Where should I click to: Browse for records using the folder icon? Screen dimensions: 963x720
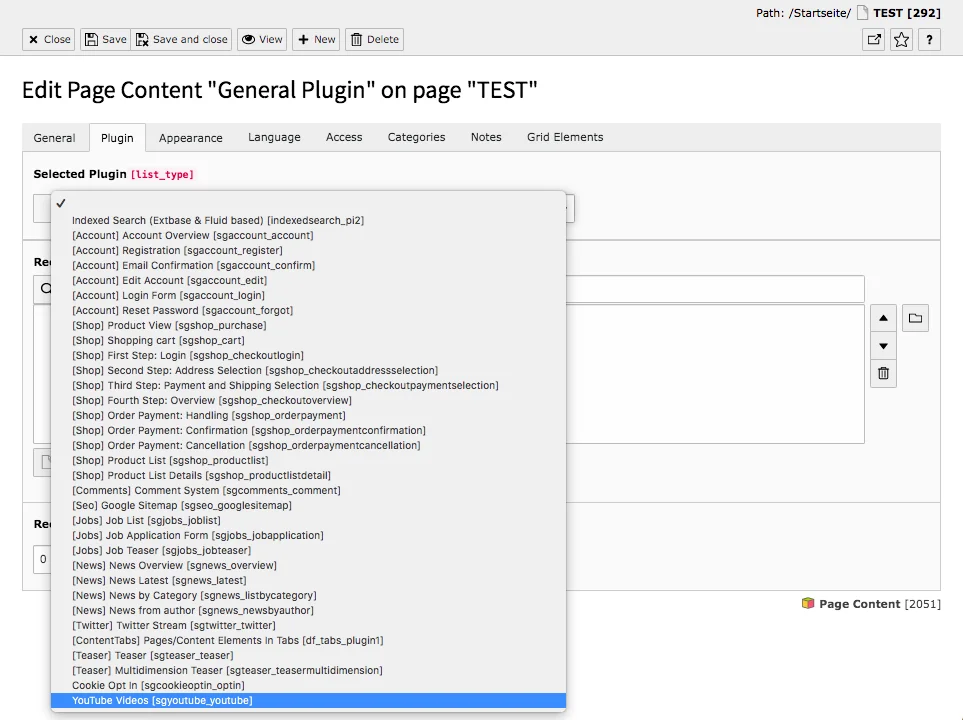915,317
